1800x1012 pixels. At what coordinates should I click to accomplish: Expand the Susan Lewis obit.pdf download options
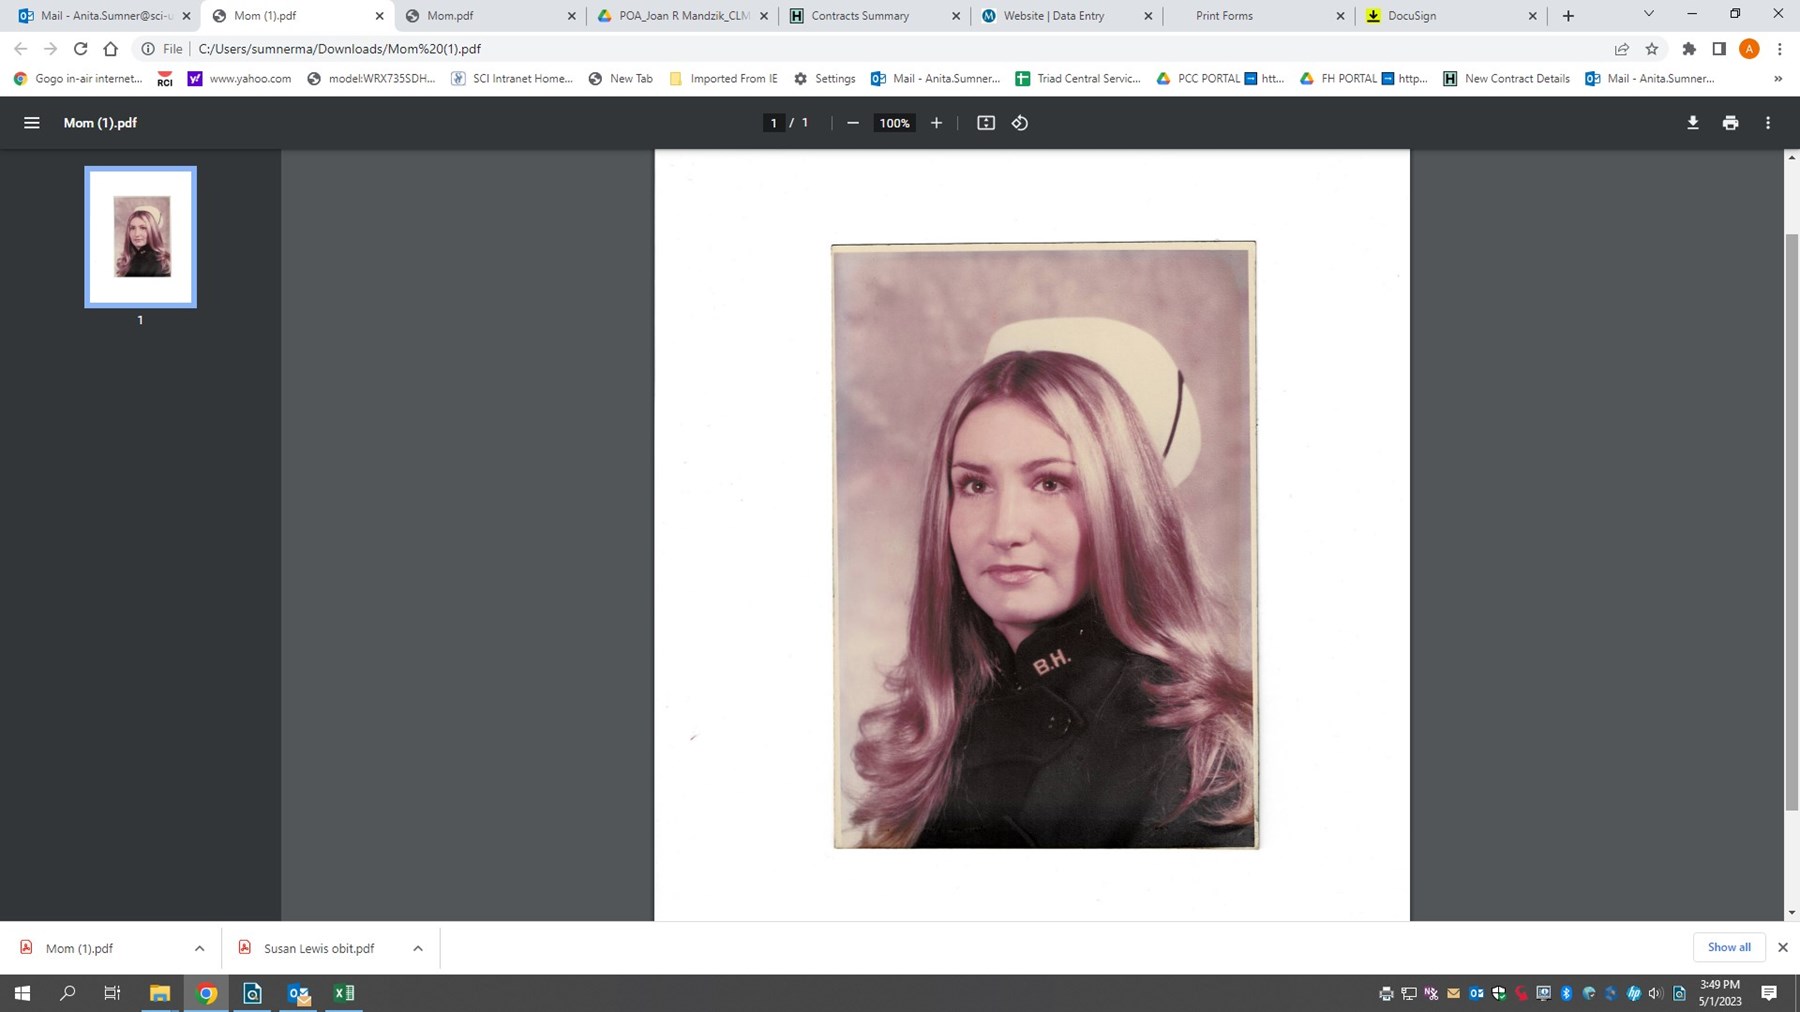417,948
